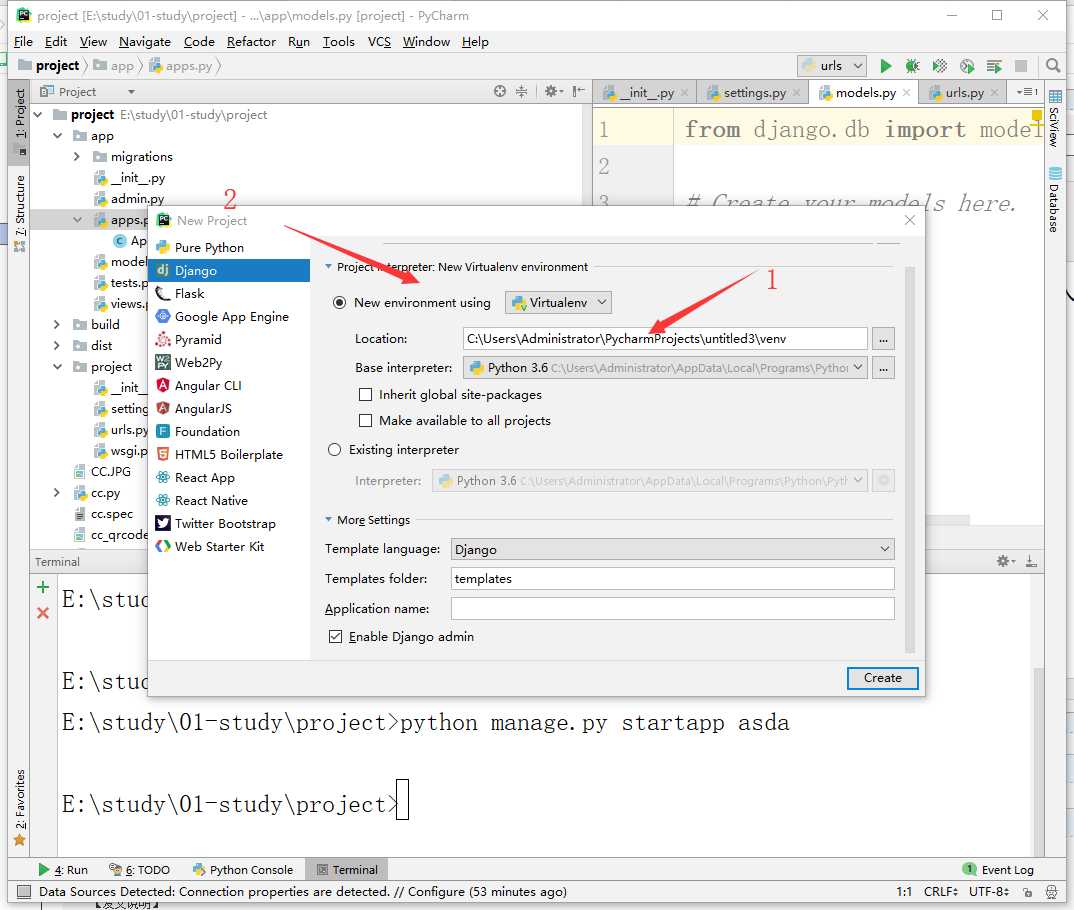Collapse all in Project panel
This screenshot has width=1074, height=910.
tap(522, 91)
